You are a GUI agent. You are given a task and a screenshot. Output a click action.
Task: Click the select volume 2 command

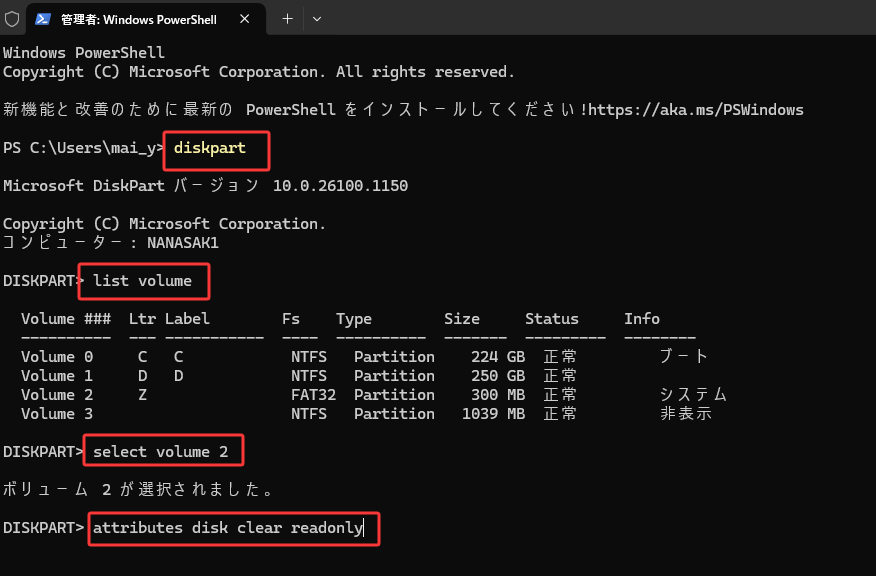[160, 452]
